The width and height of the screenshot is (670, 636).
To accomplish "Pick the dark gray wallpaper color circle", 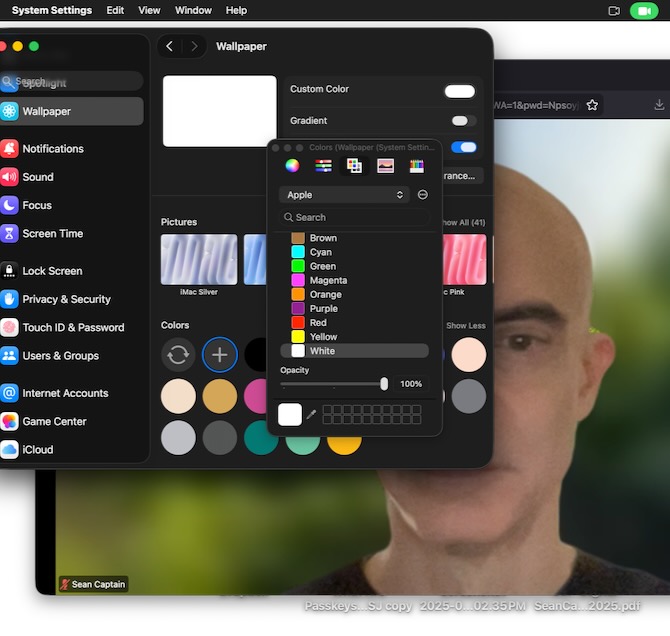I will click(220, 438).
